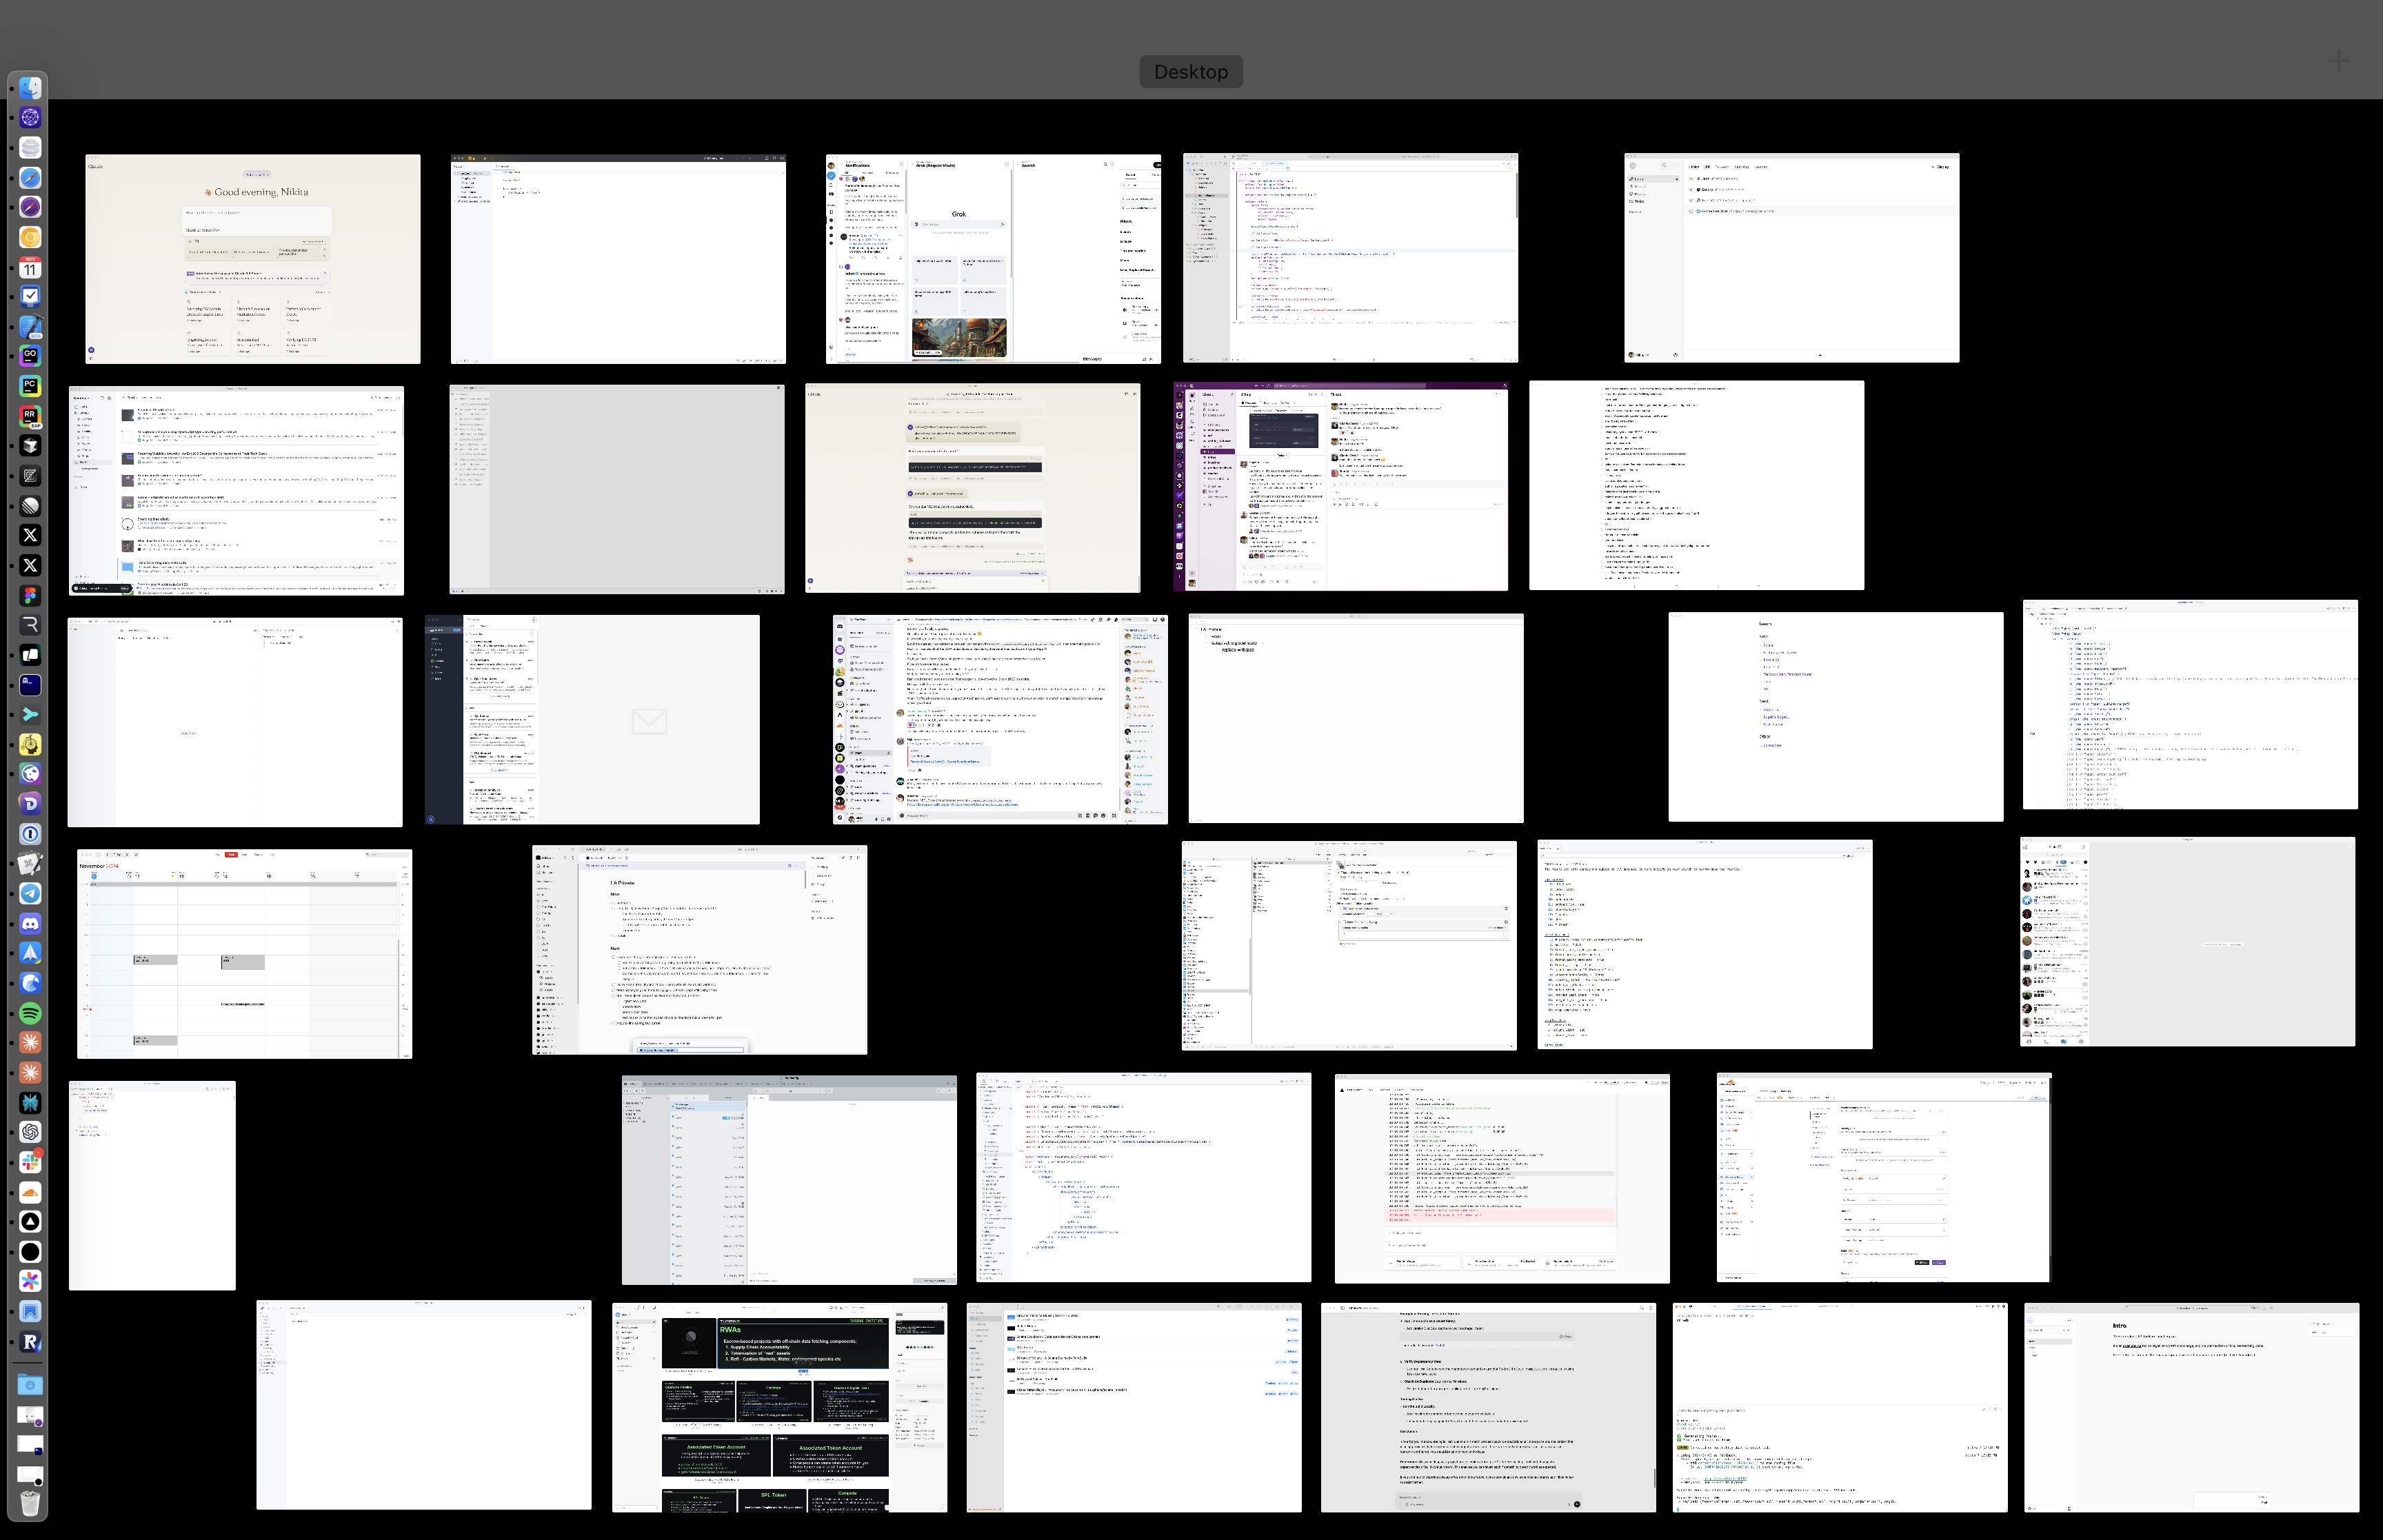Open Finder from the dock
This screenshot has width=2383, height=1540.
[30, 88]
